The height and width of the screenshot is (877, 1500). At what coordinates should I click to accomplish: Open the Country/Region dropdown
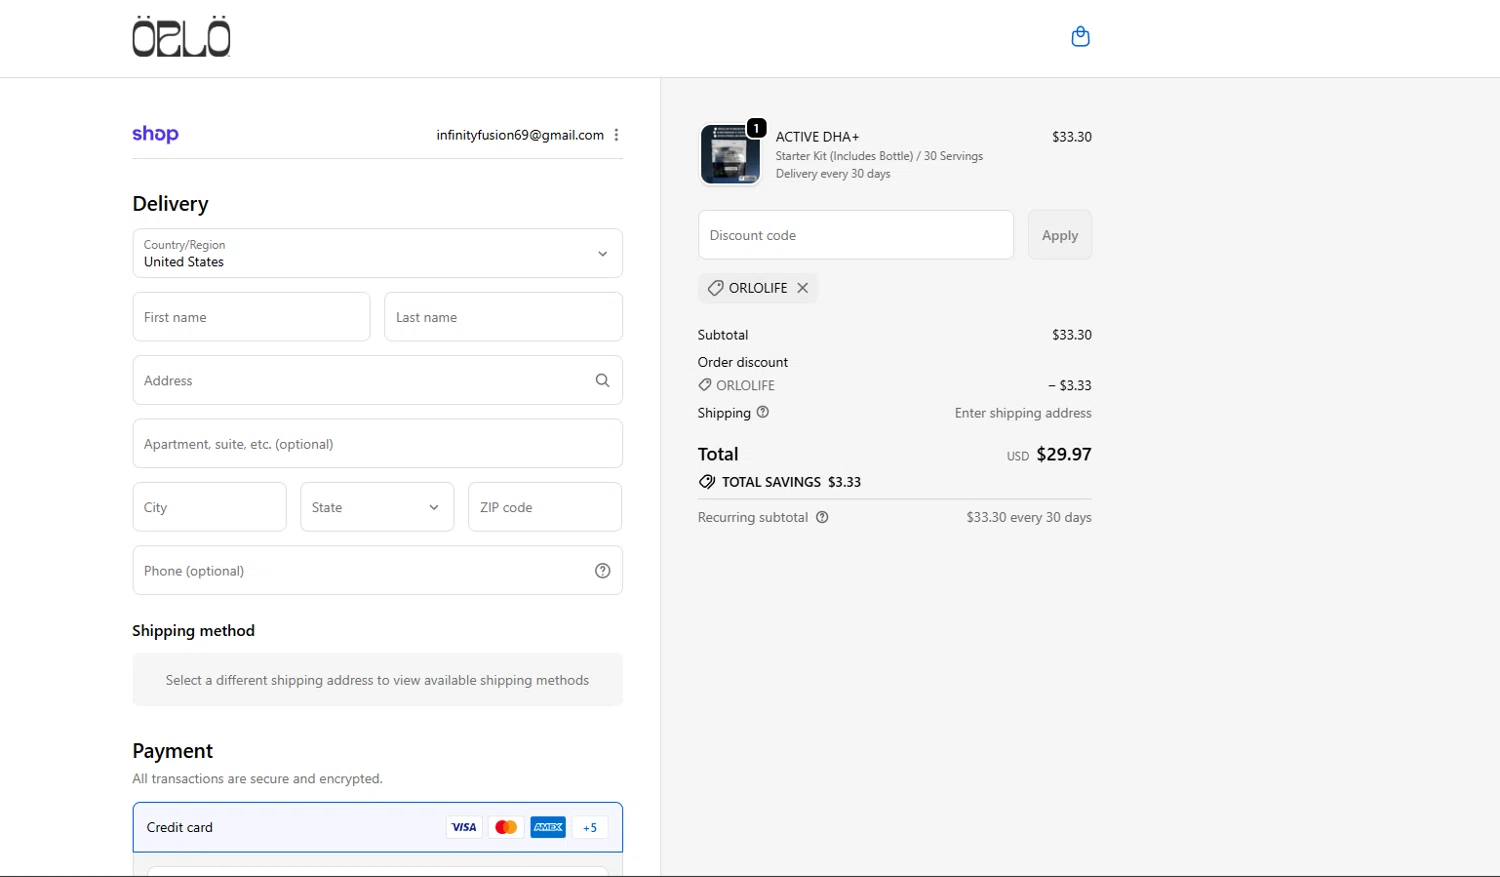(x=377, y=253)
